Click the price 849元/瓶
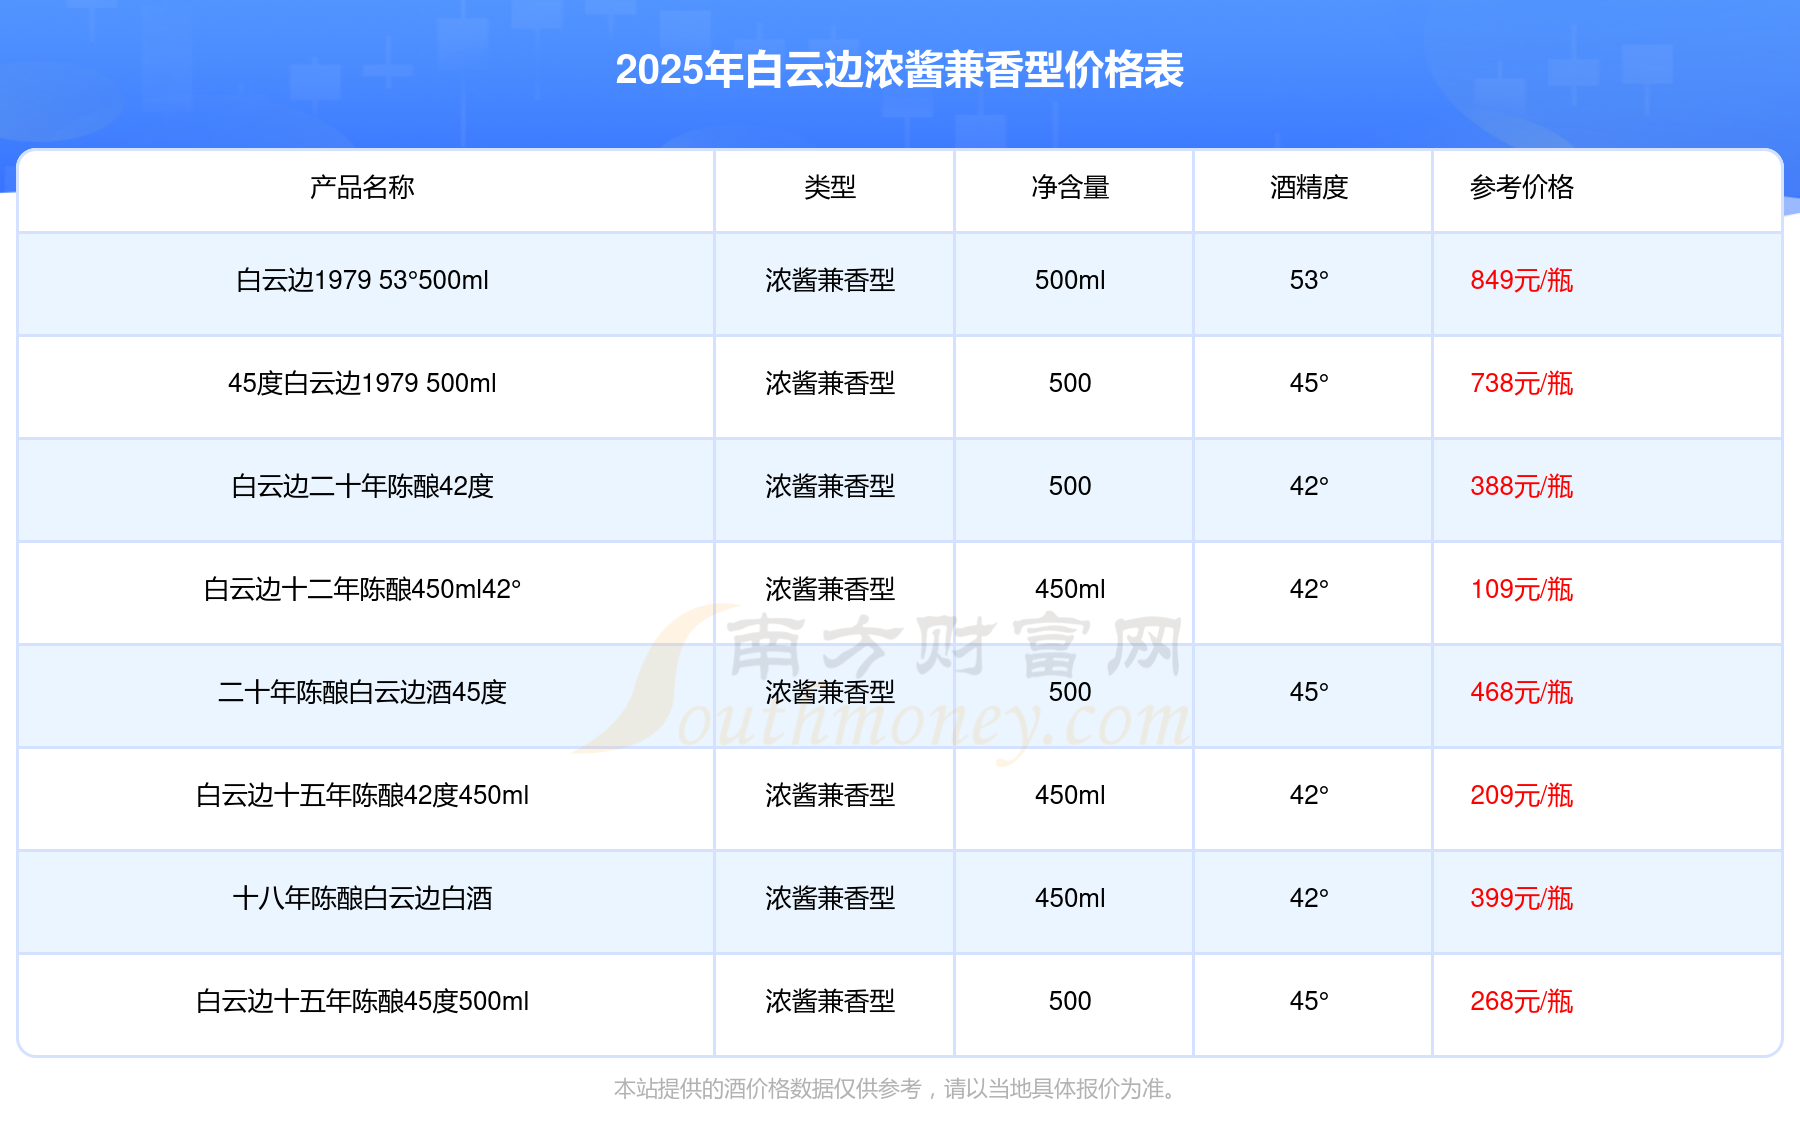Screen dimensions: 1800x1140 coord(1522,280)
